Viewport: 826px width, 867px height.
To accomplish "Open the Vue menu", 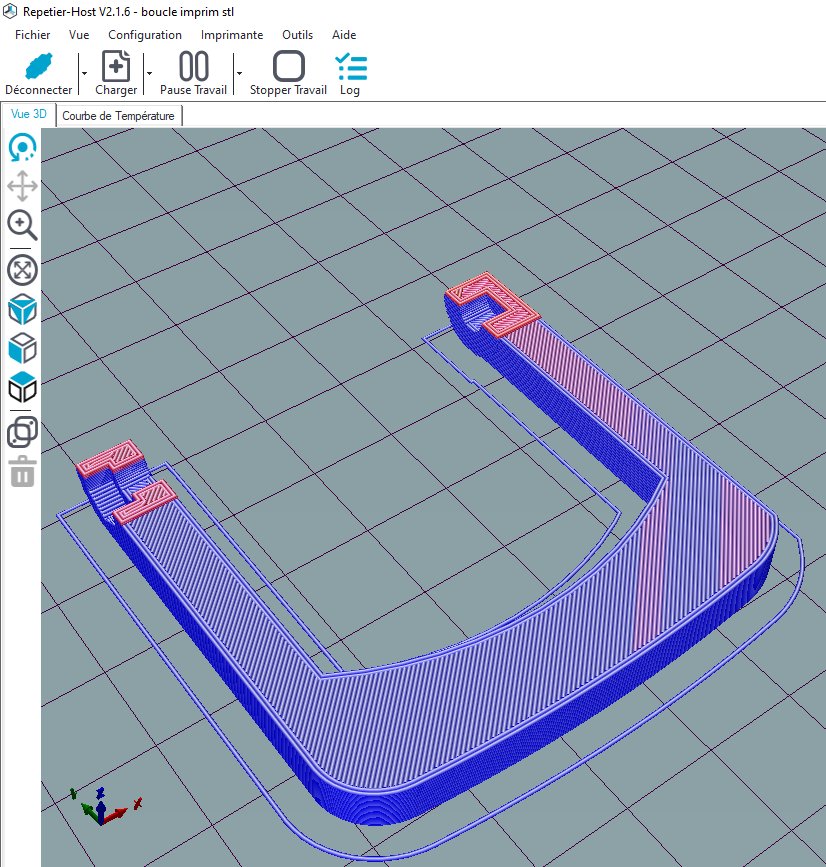I will [79, 35].
